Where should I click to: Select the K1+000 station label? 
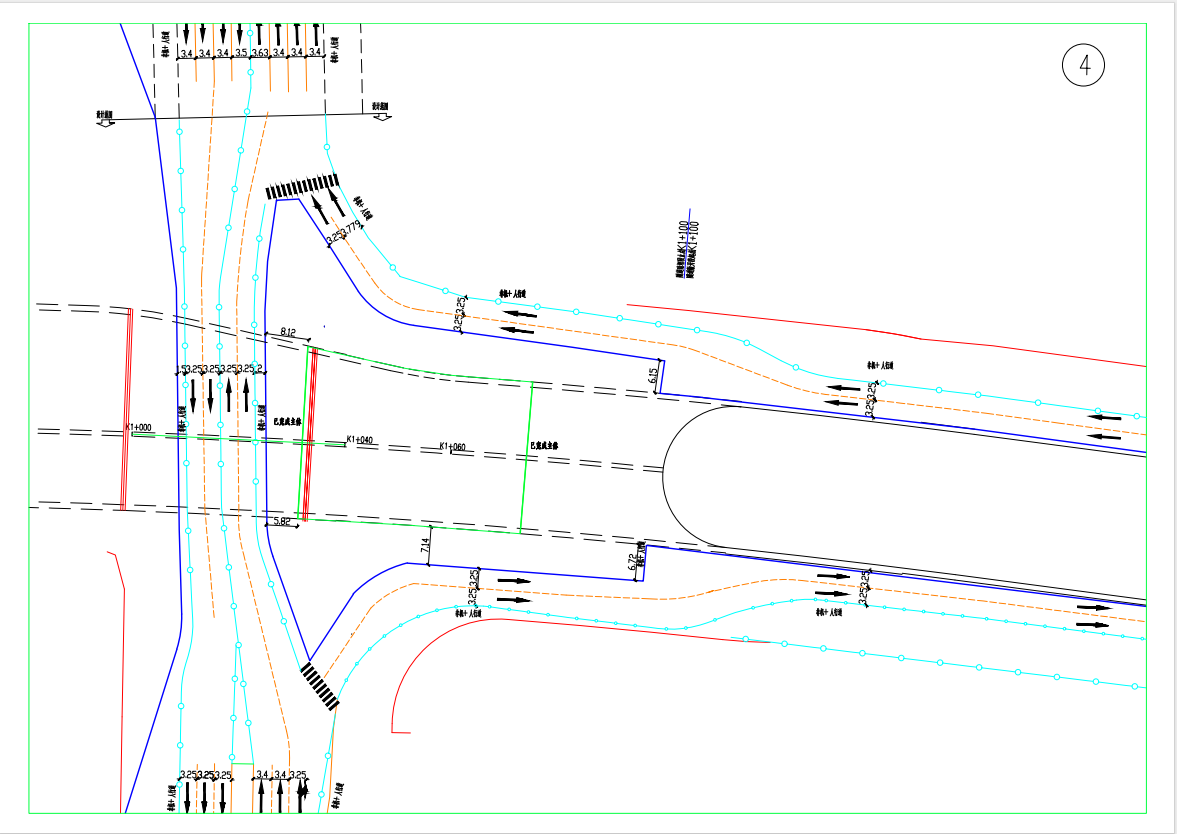[138, 427]
